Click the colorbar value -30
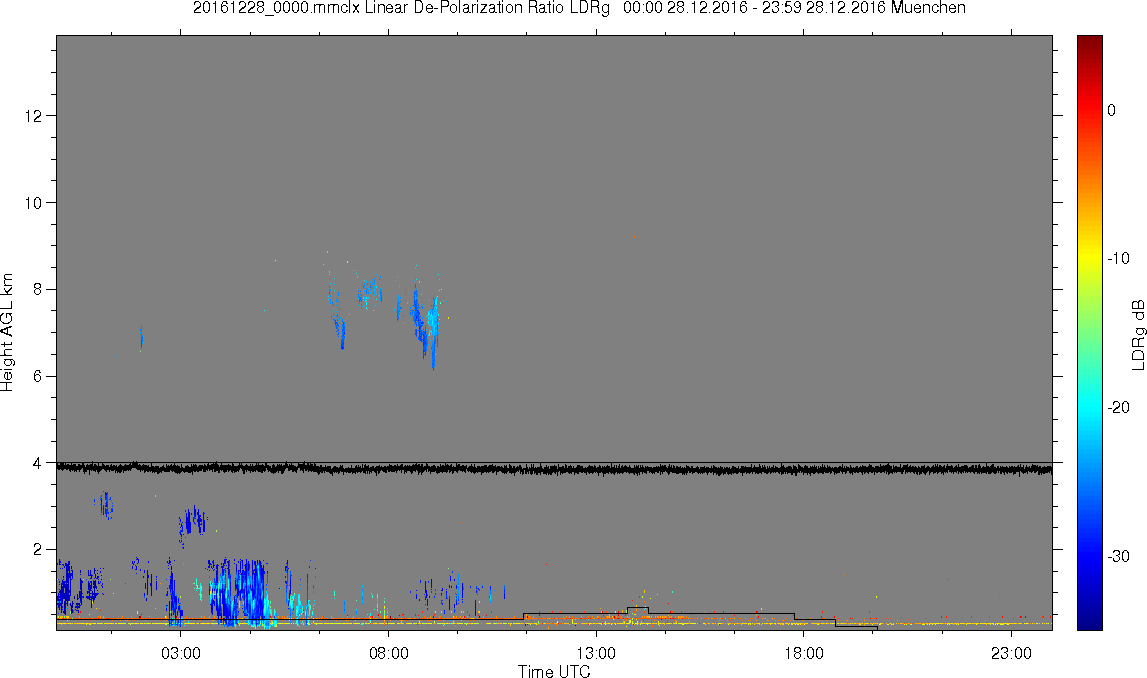The width and height of the screenshot is (1147, 678). [x=1118, y=557]
